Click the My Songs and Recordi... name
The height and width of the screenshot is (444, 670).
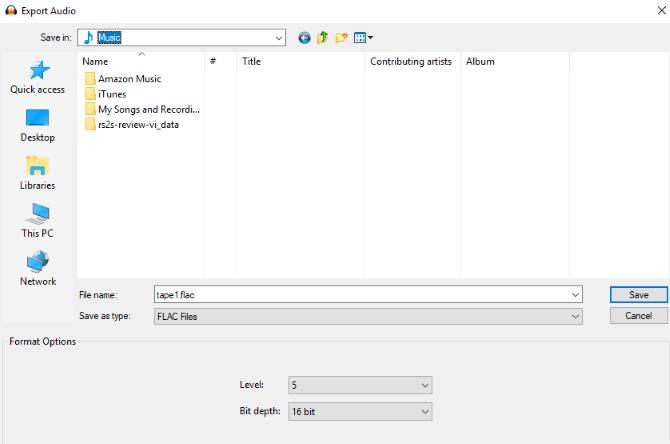(149, 109)
